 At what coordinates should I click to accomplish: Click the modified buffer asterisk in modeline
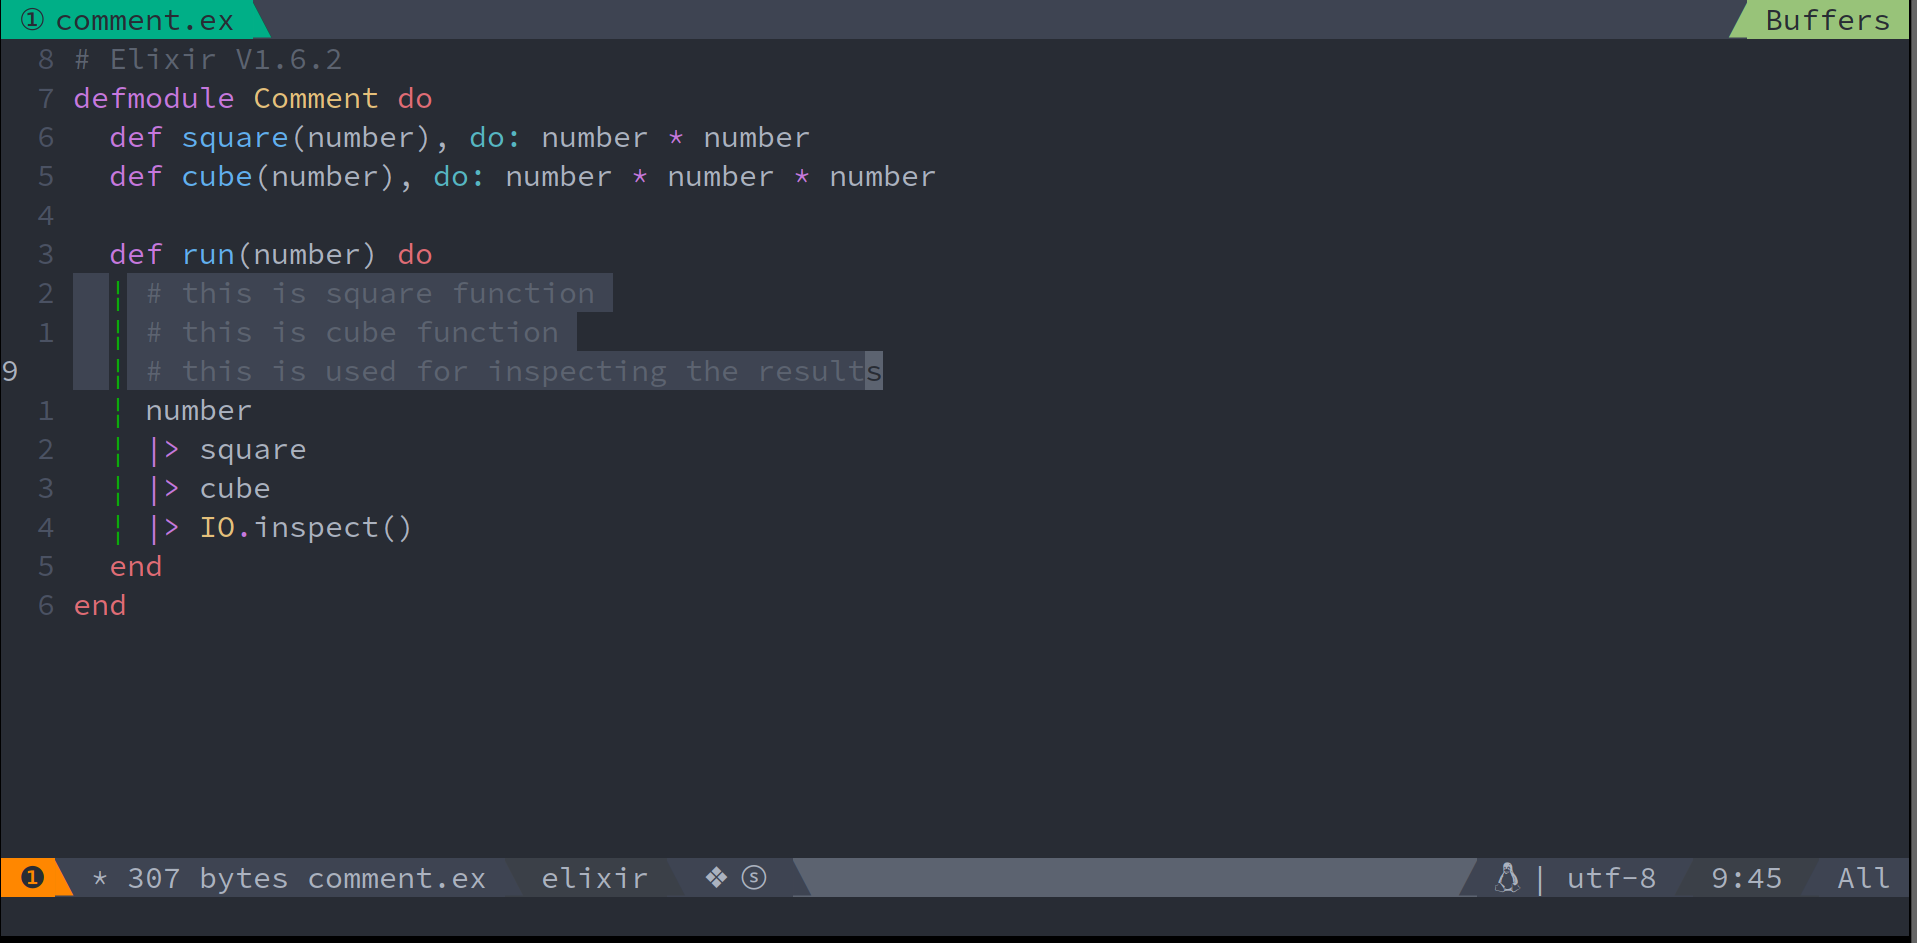pos(100,879)
